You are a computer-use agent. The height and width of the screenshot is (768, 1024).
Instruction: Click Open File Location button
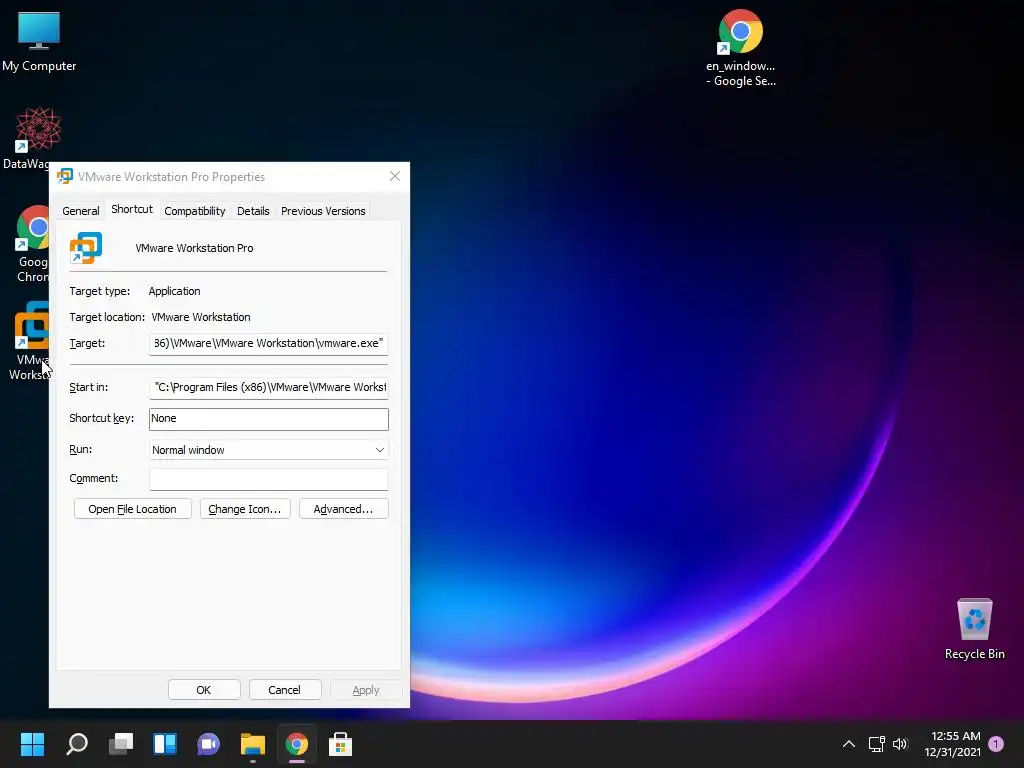133,509
